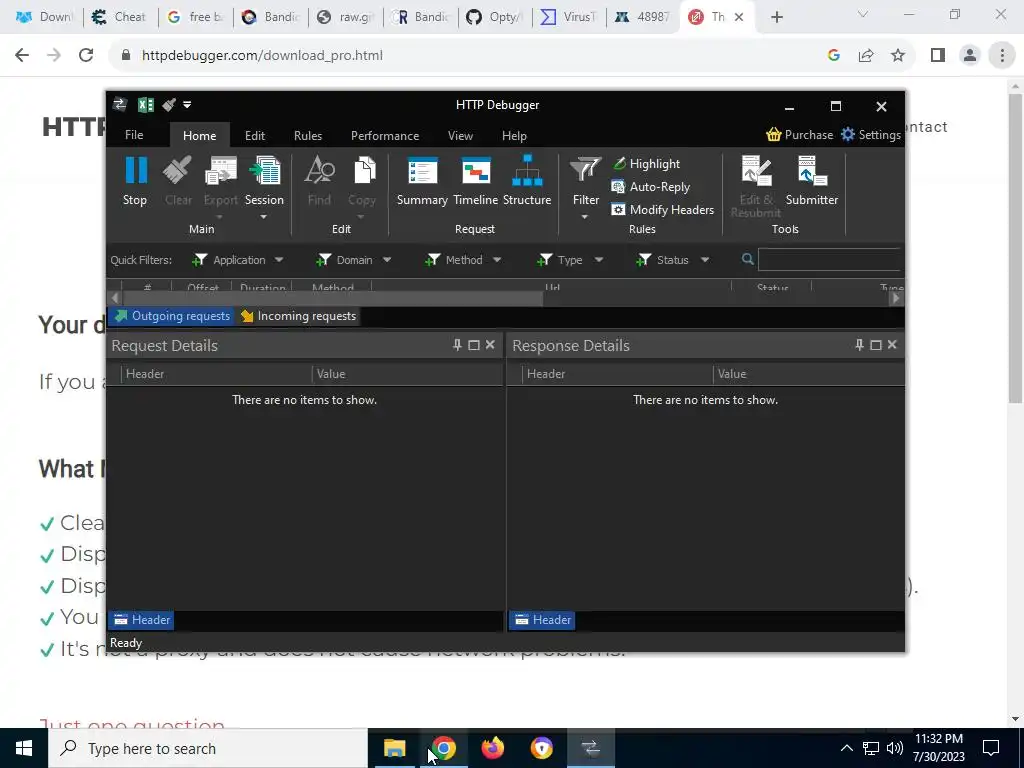Viewport: 1024px width, 768px height.
Task: Click the Windows Start button
Action: [x=24, y=748]
